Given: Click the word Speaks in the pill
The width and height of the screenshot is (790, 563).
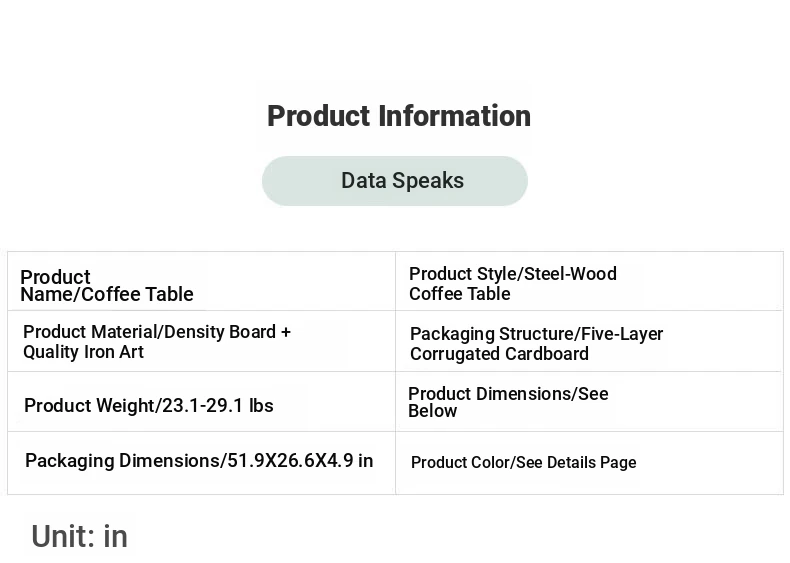Looking at the screenshot, I should click(x=428, y=180).
